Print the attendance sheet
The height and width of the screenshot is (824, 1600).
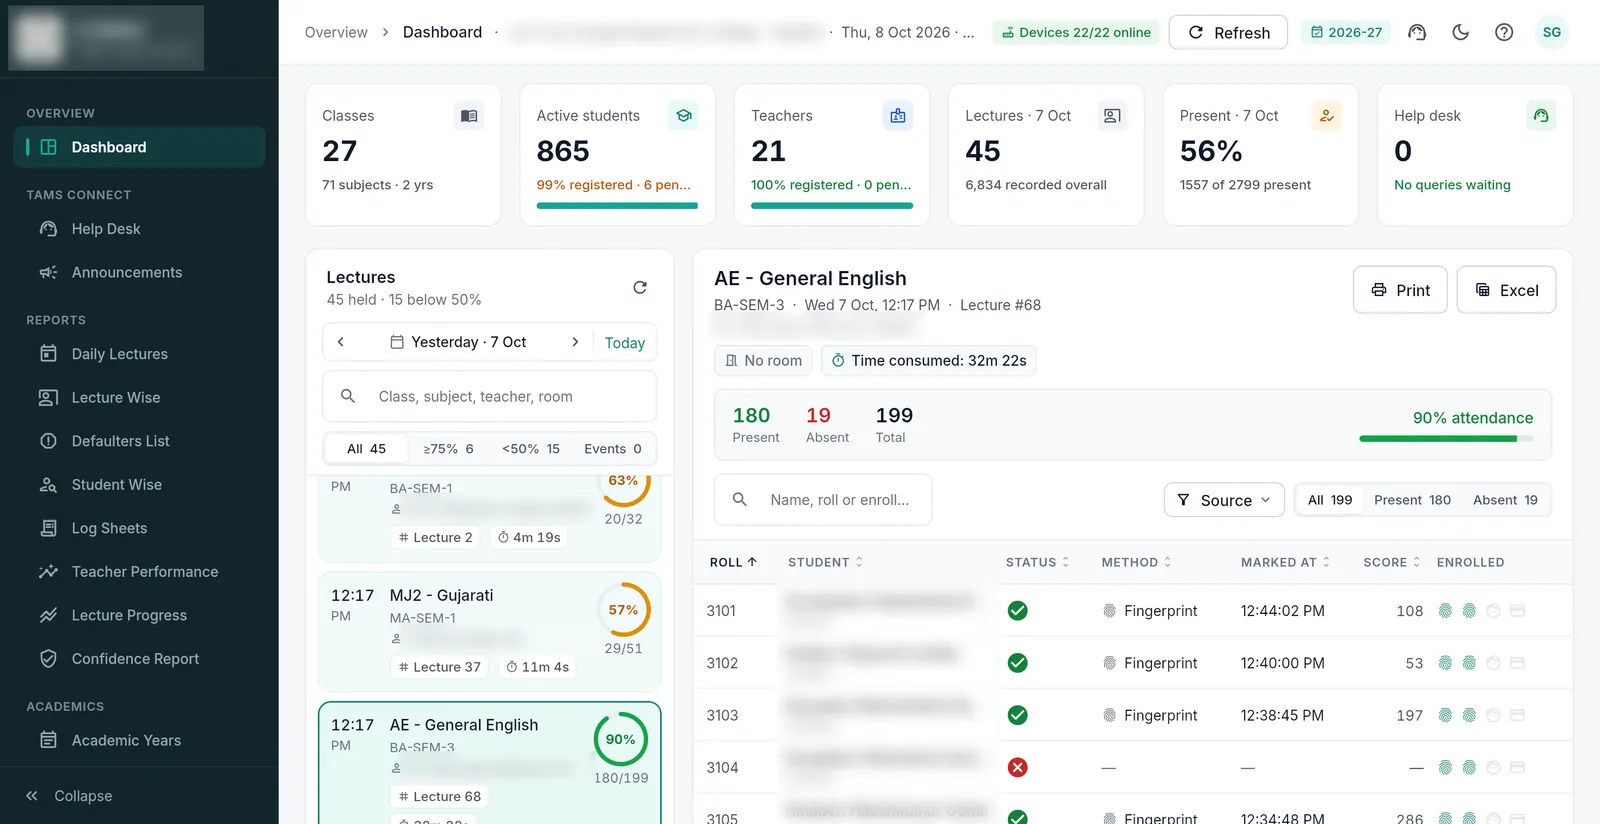point(1400,290)
